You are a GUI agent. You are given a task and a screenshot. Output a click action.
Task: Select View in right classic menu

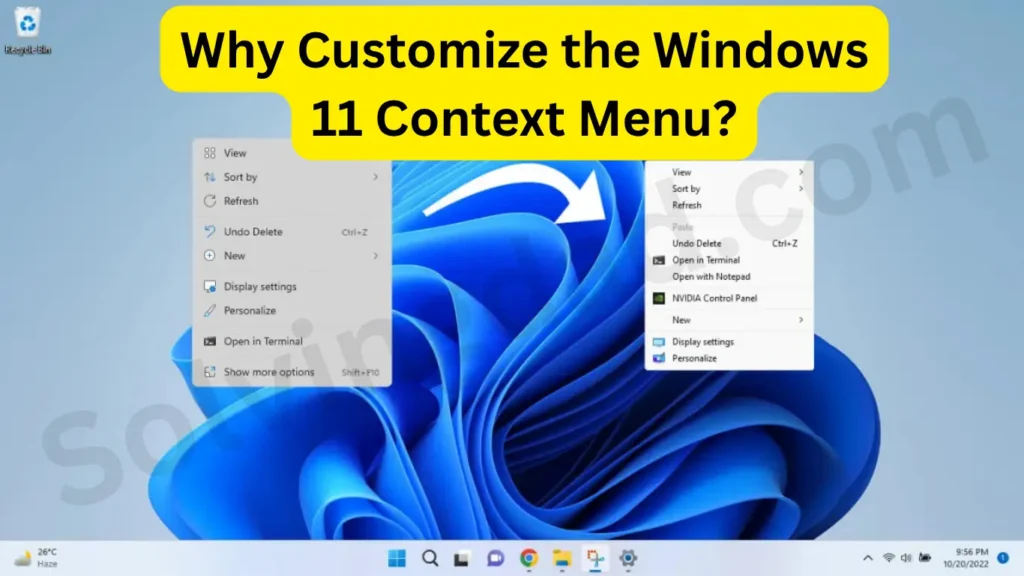coord(729,172)
